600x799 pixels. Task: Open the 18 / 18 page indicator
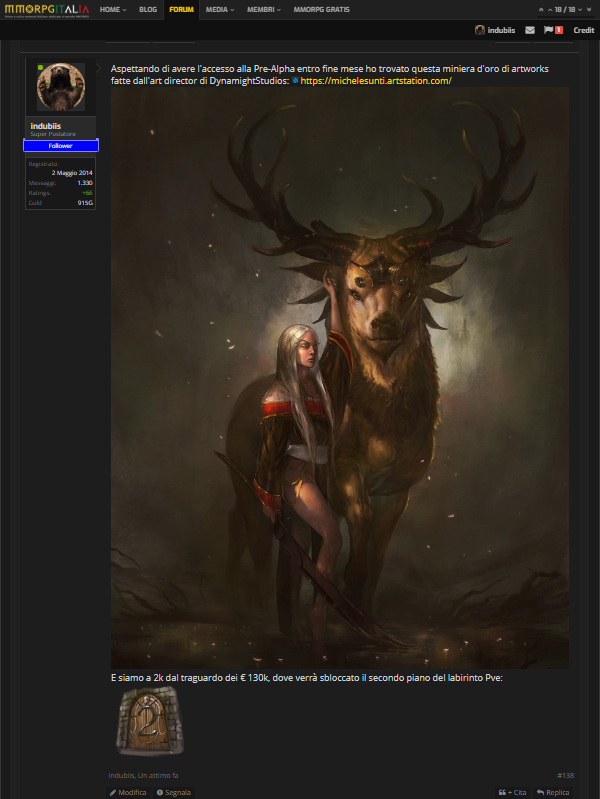tap(565, 10)
